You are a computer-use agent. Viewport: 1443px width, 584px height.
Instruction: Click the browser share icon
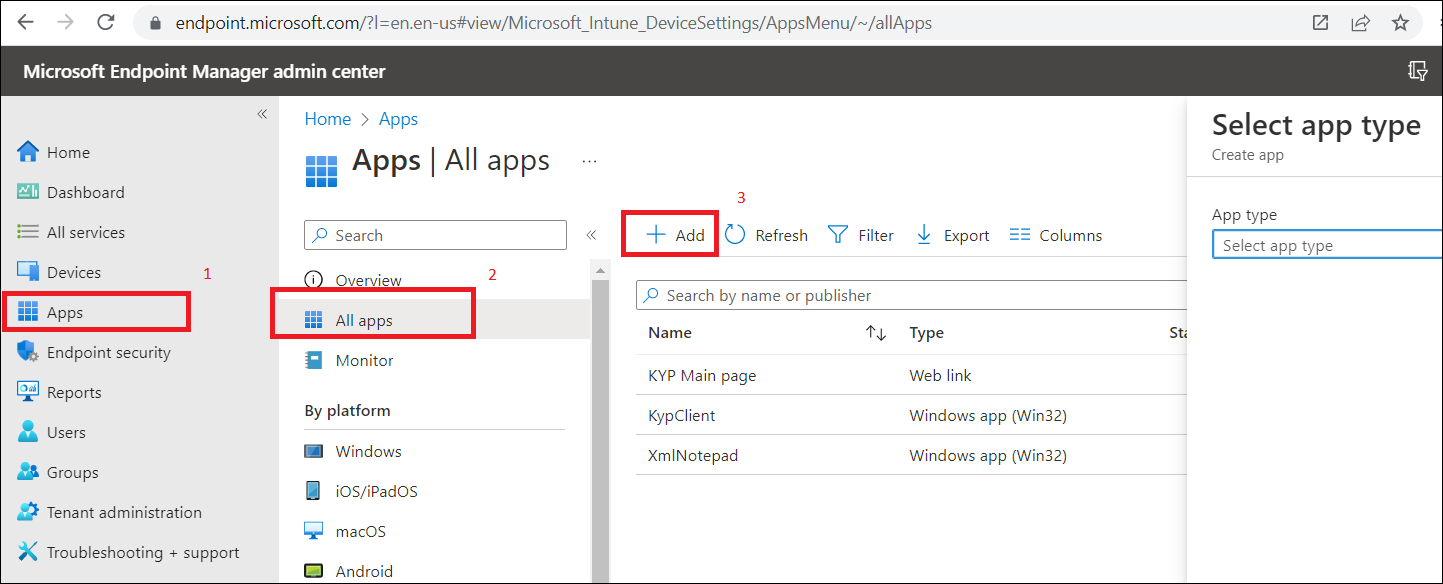[1360, 22]
